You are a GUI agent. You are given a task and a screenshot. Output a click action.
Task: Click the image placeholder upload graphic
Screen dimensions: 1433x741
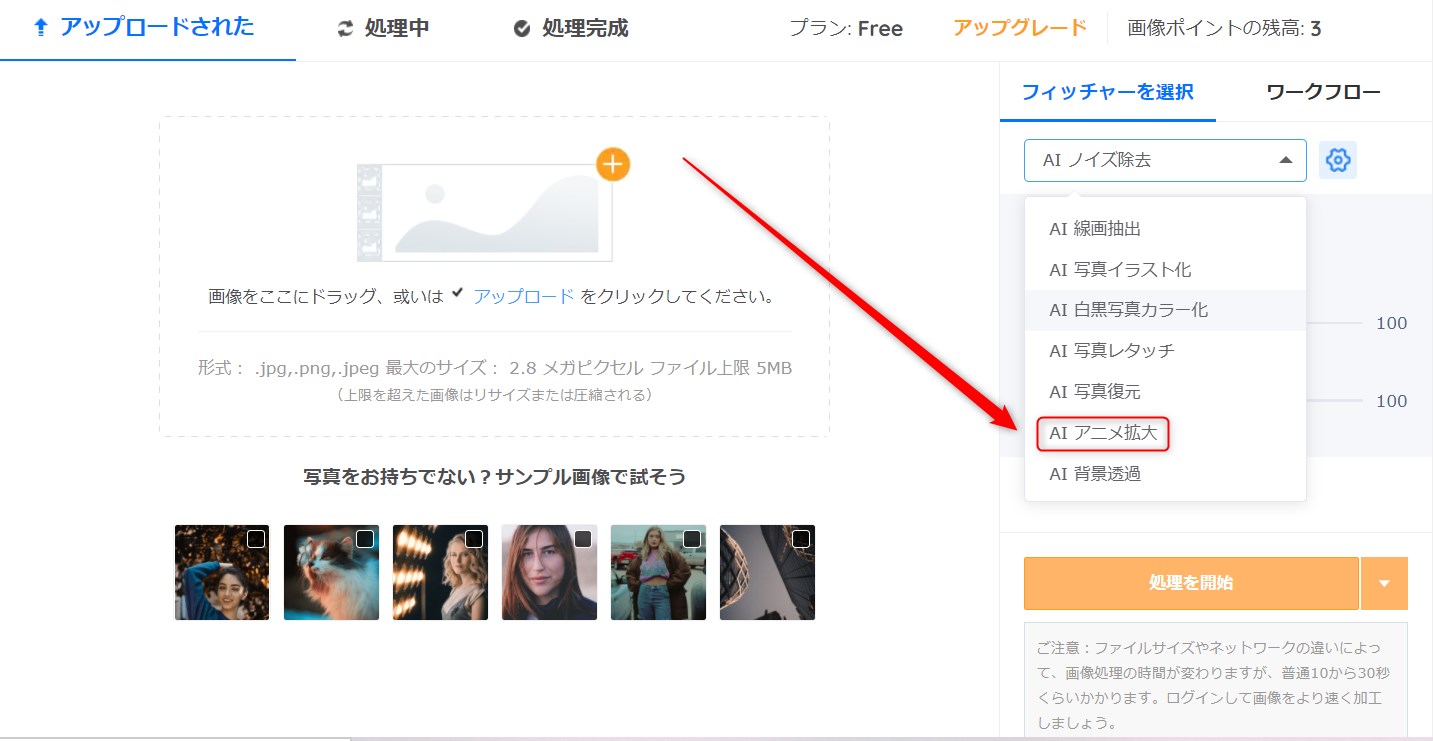coord(485,213)
